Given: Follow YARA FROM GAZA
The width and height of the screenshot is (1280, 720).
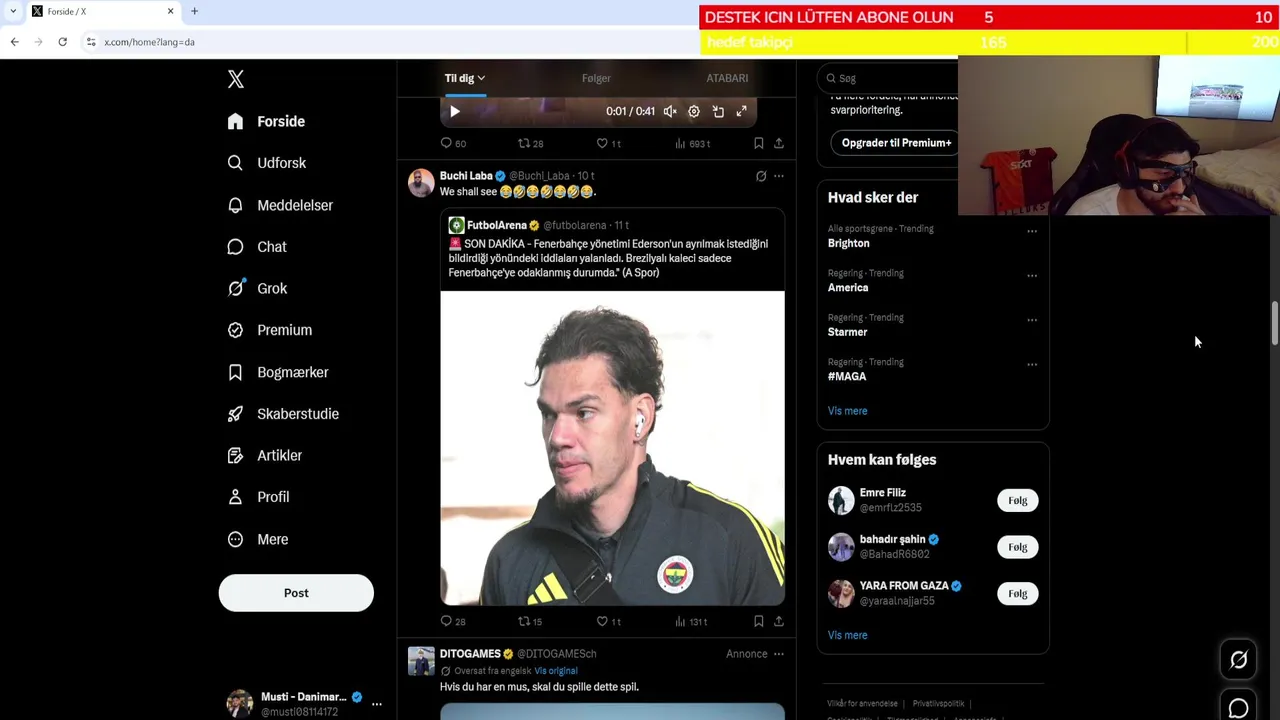Looking at the screenshot, I should (x=1018, y=593).
